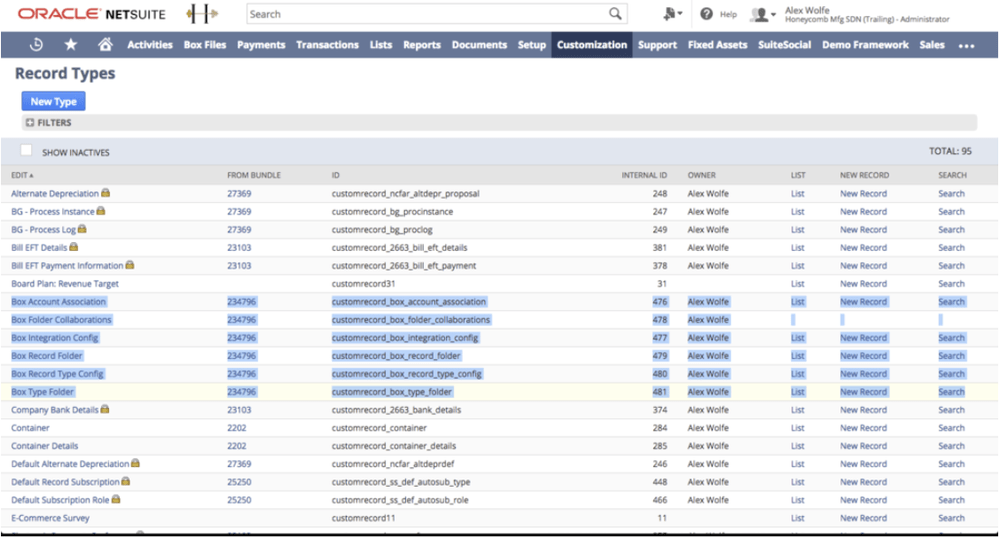The image size is (999, 537).
Task: Click the Oracle NetSuite logo
Action: 92,13
